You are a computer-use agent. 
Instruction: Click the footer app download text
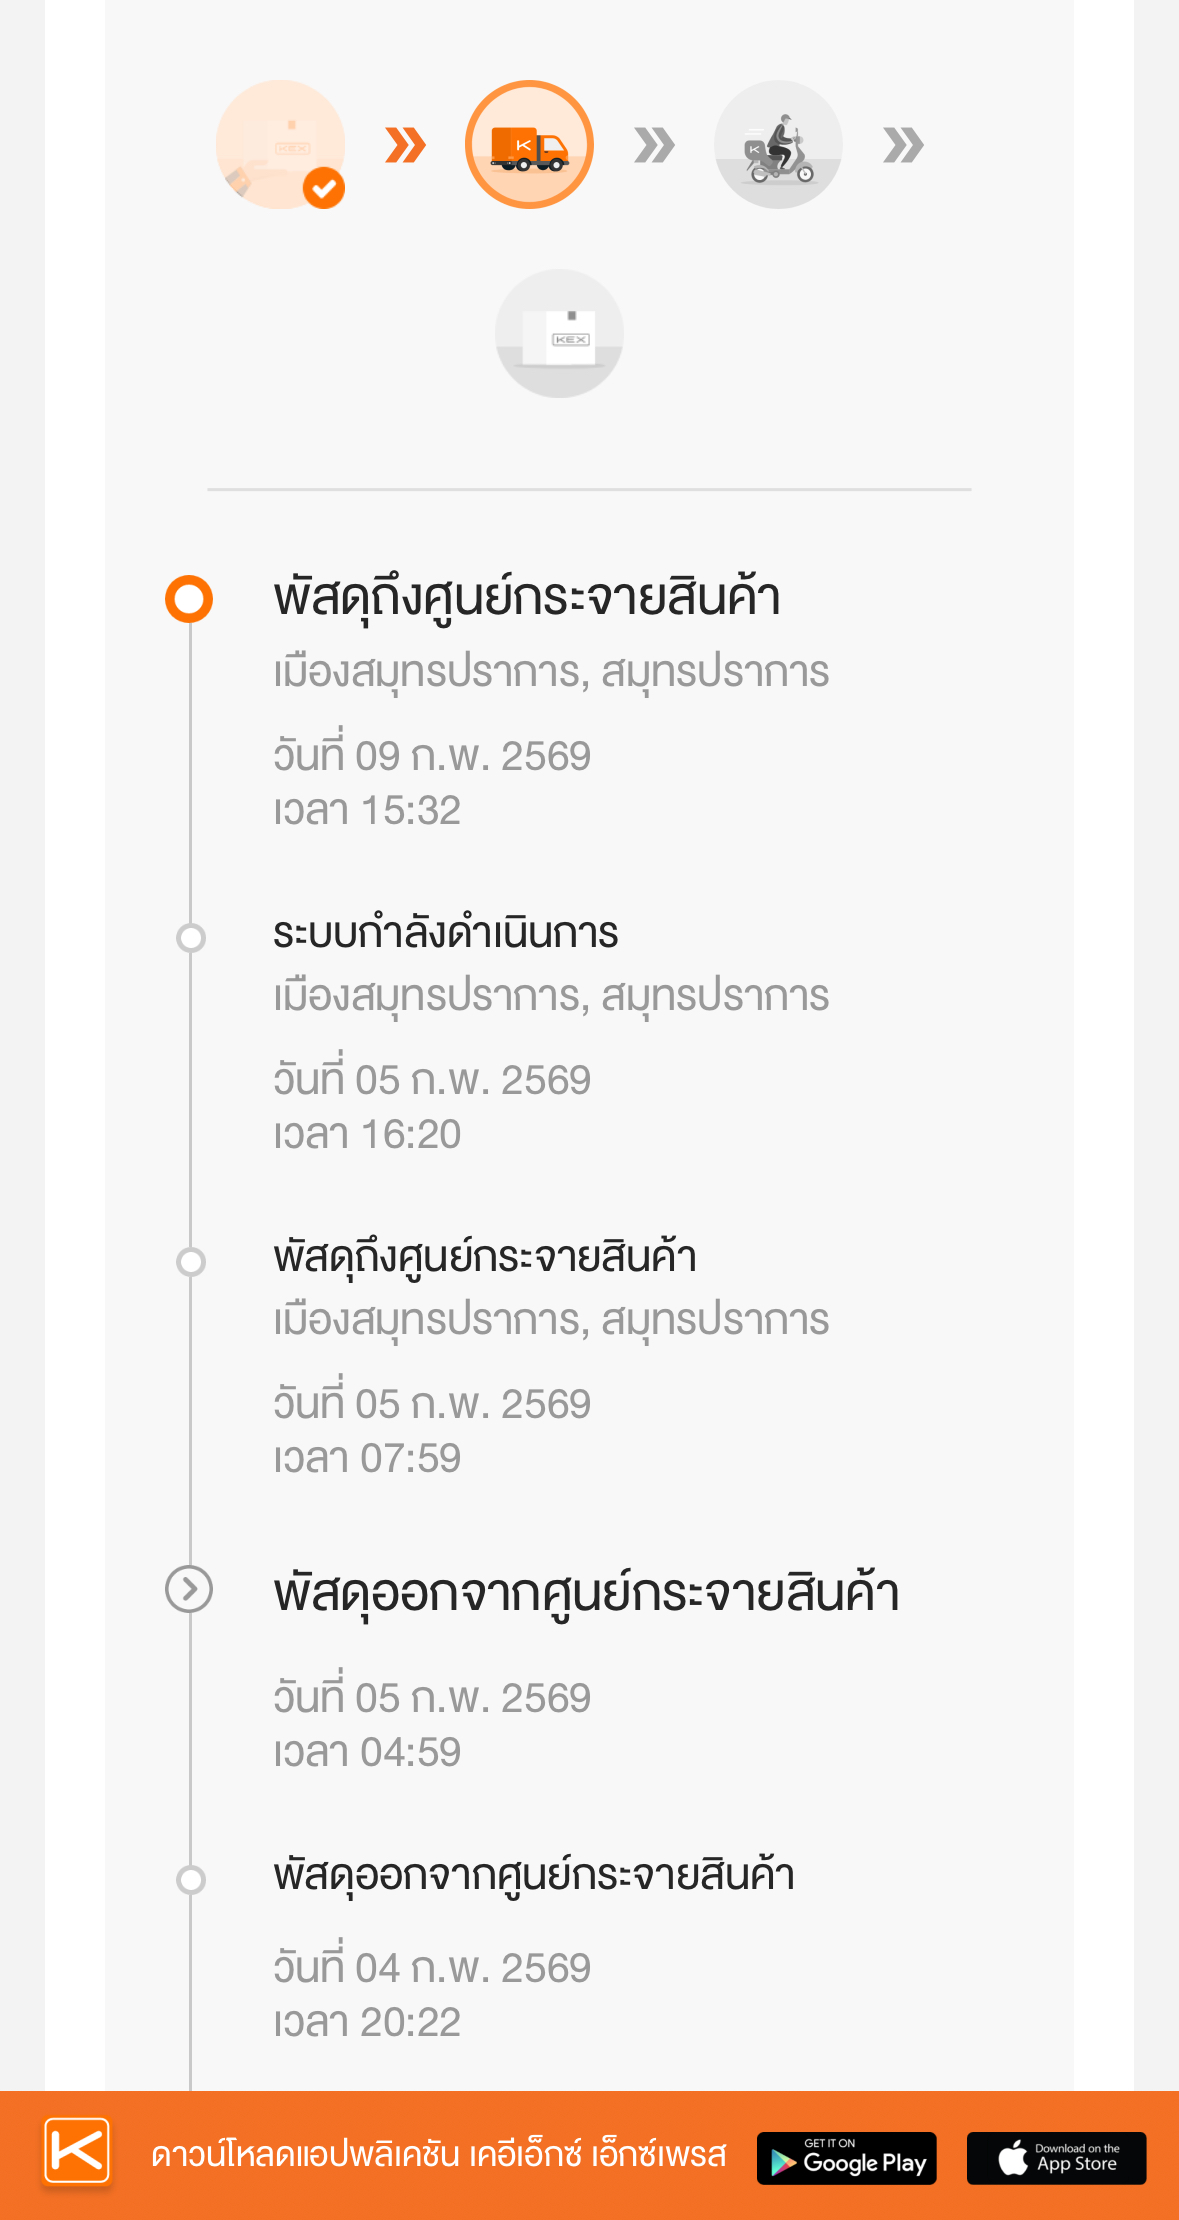[438, 2154]
